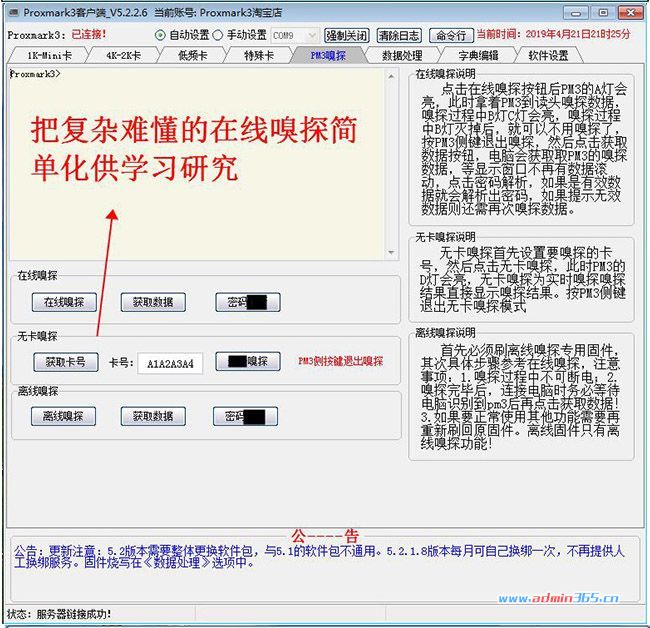Click 获取数据 in the 离线嗅探 group
Image resolution: width=650 pixels, height=628 pixels.
pos(153,416)
